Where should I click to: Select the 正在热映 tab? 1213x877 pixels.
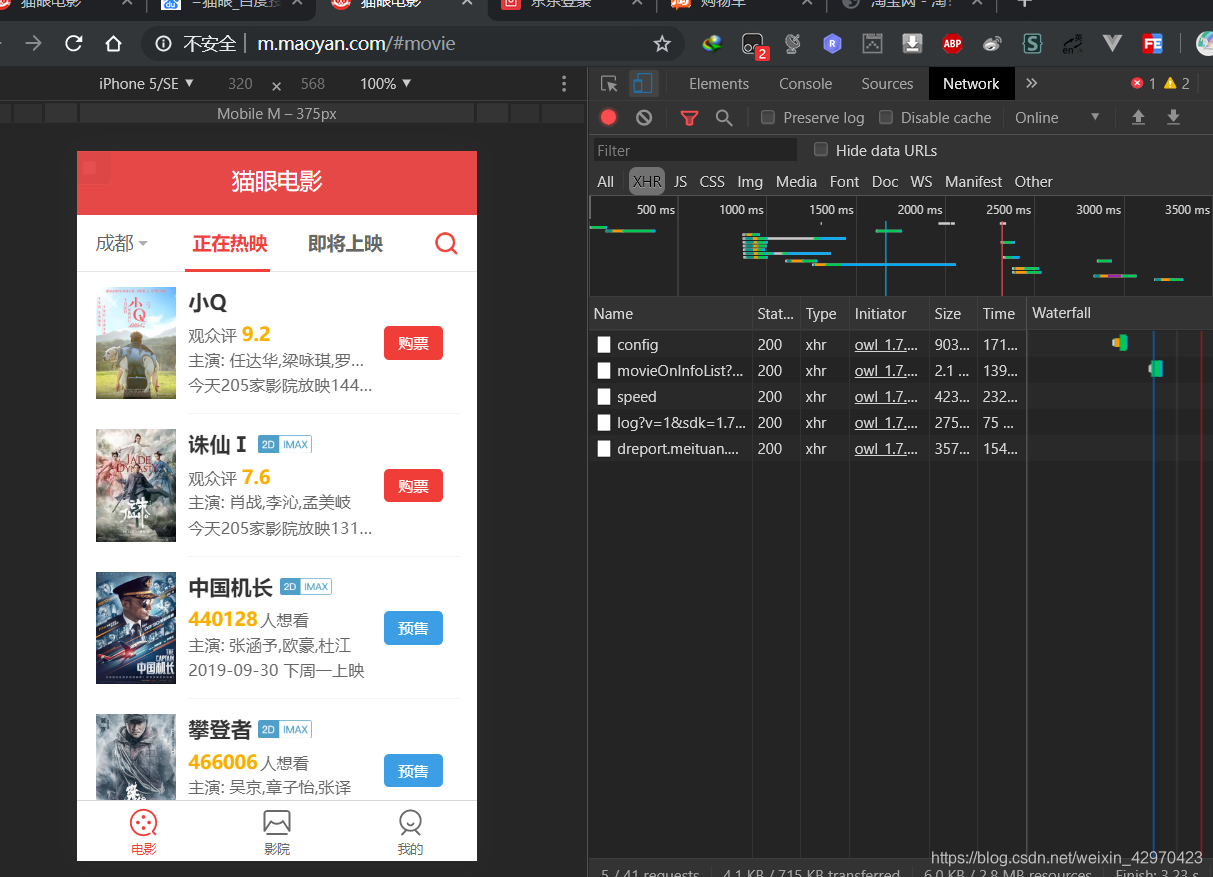[229, 243]
